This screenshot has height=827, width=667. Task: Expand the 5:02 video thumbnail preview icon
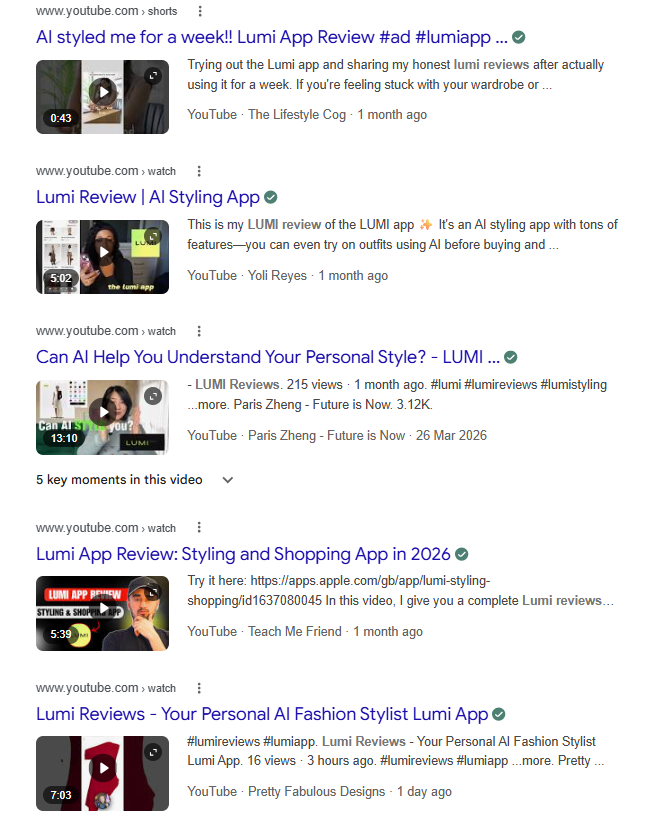[153, 236]
